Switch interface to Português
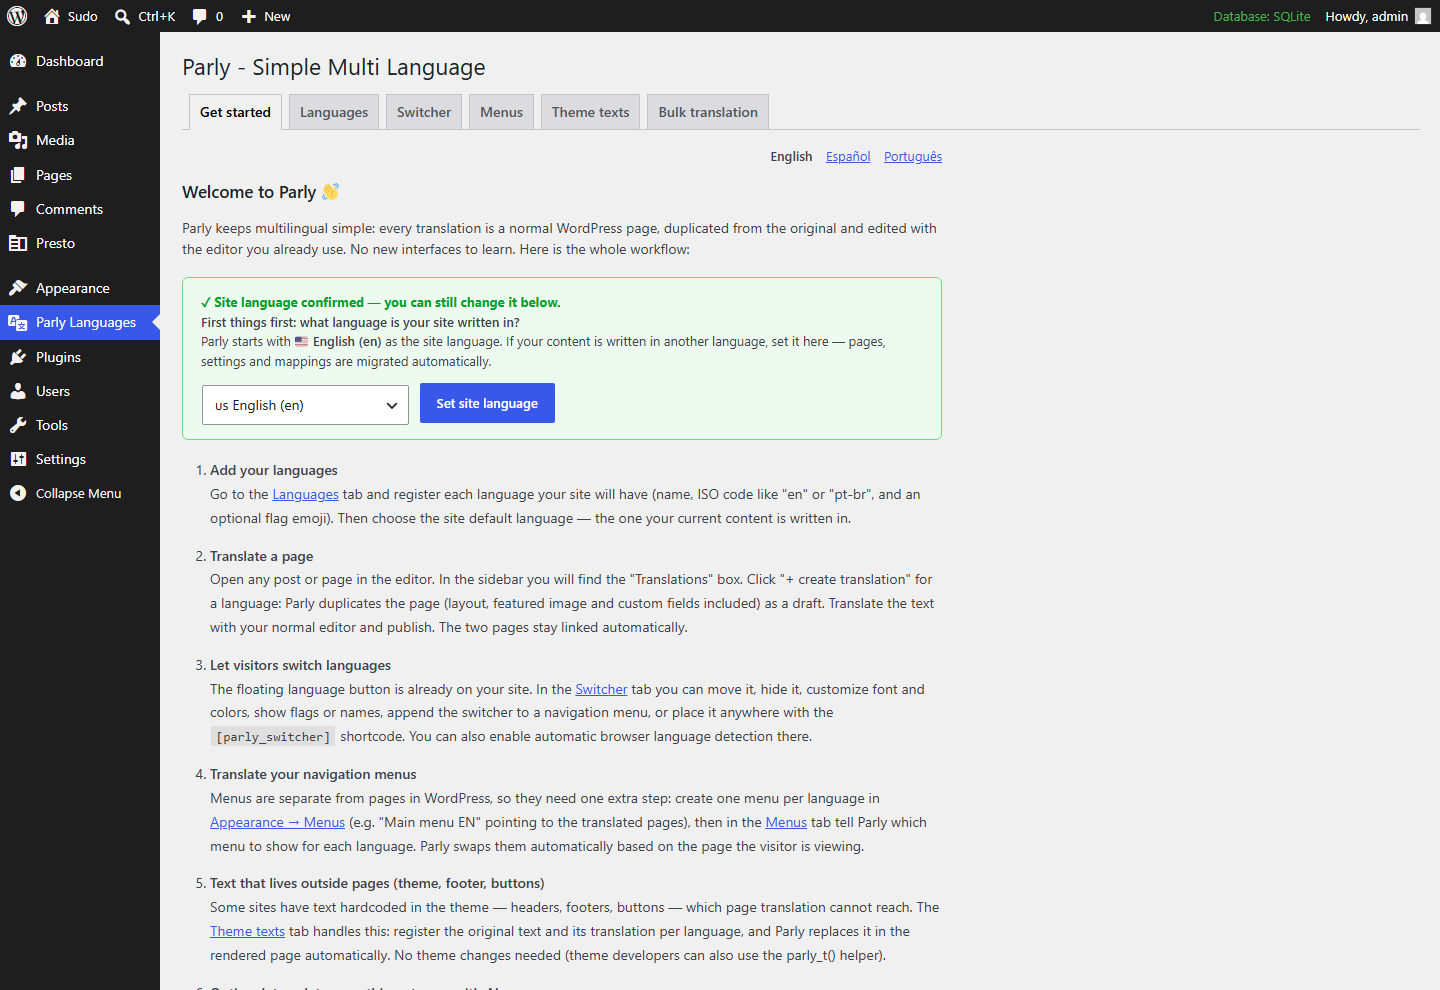 (913, 156)
